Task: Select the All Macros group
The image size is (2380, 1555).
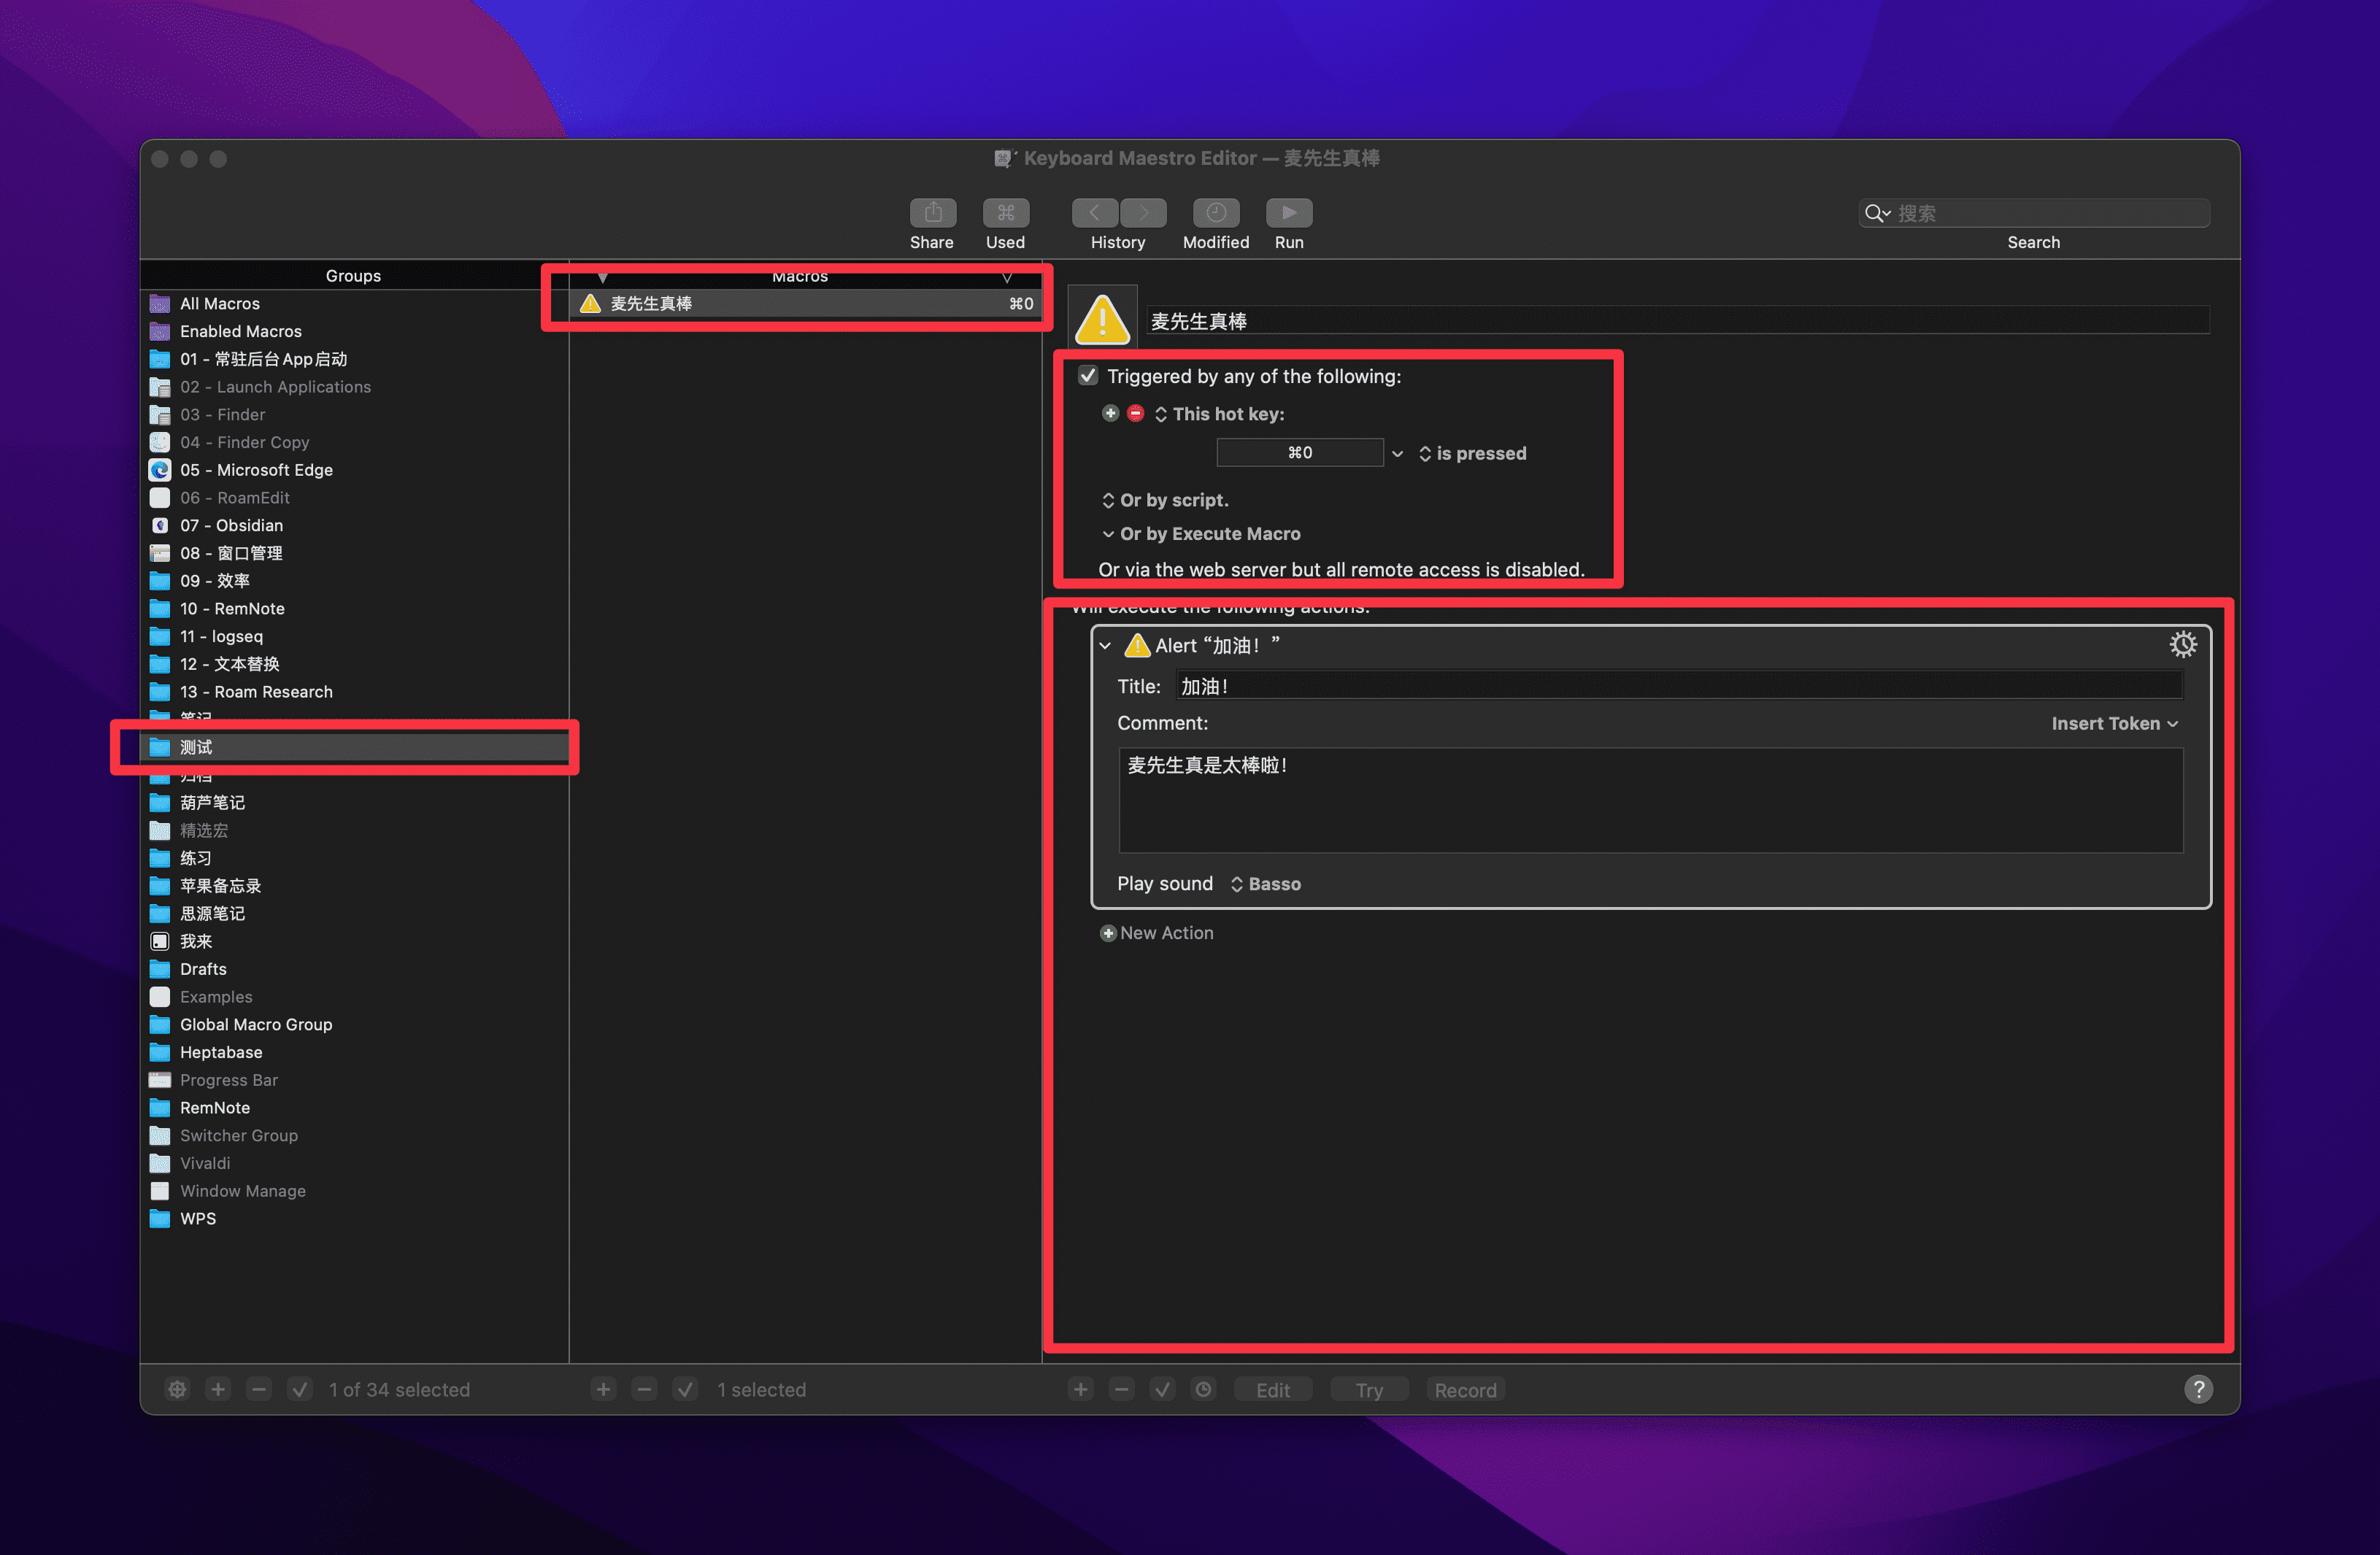Action: [x=219, y=303]
